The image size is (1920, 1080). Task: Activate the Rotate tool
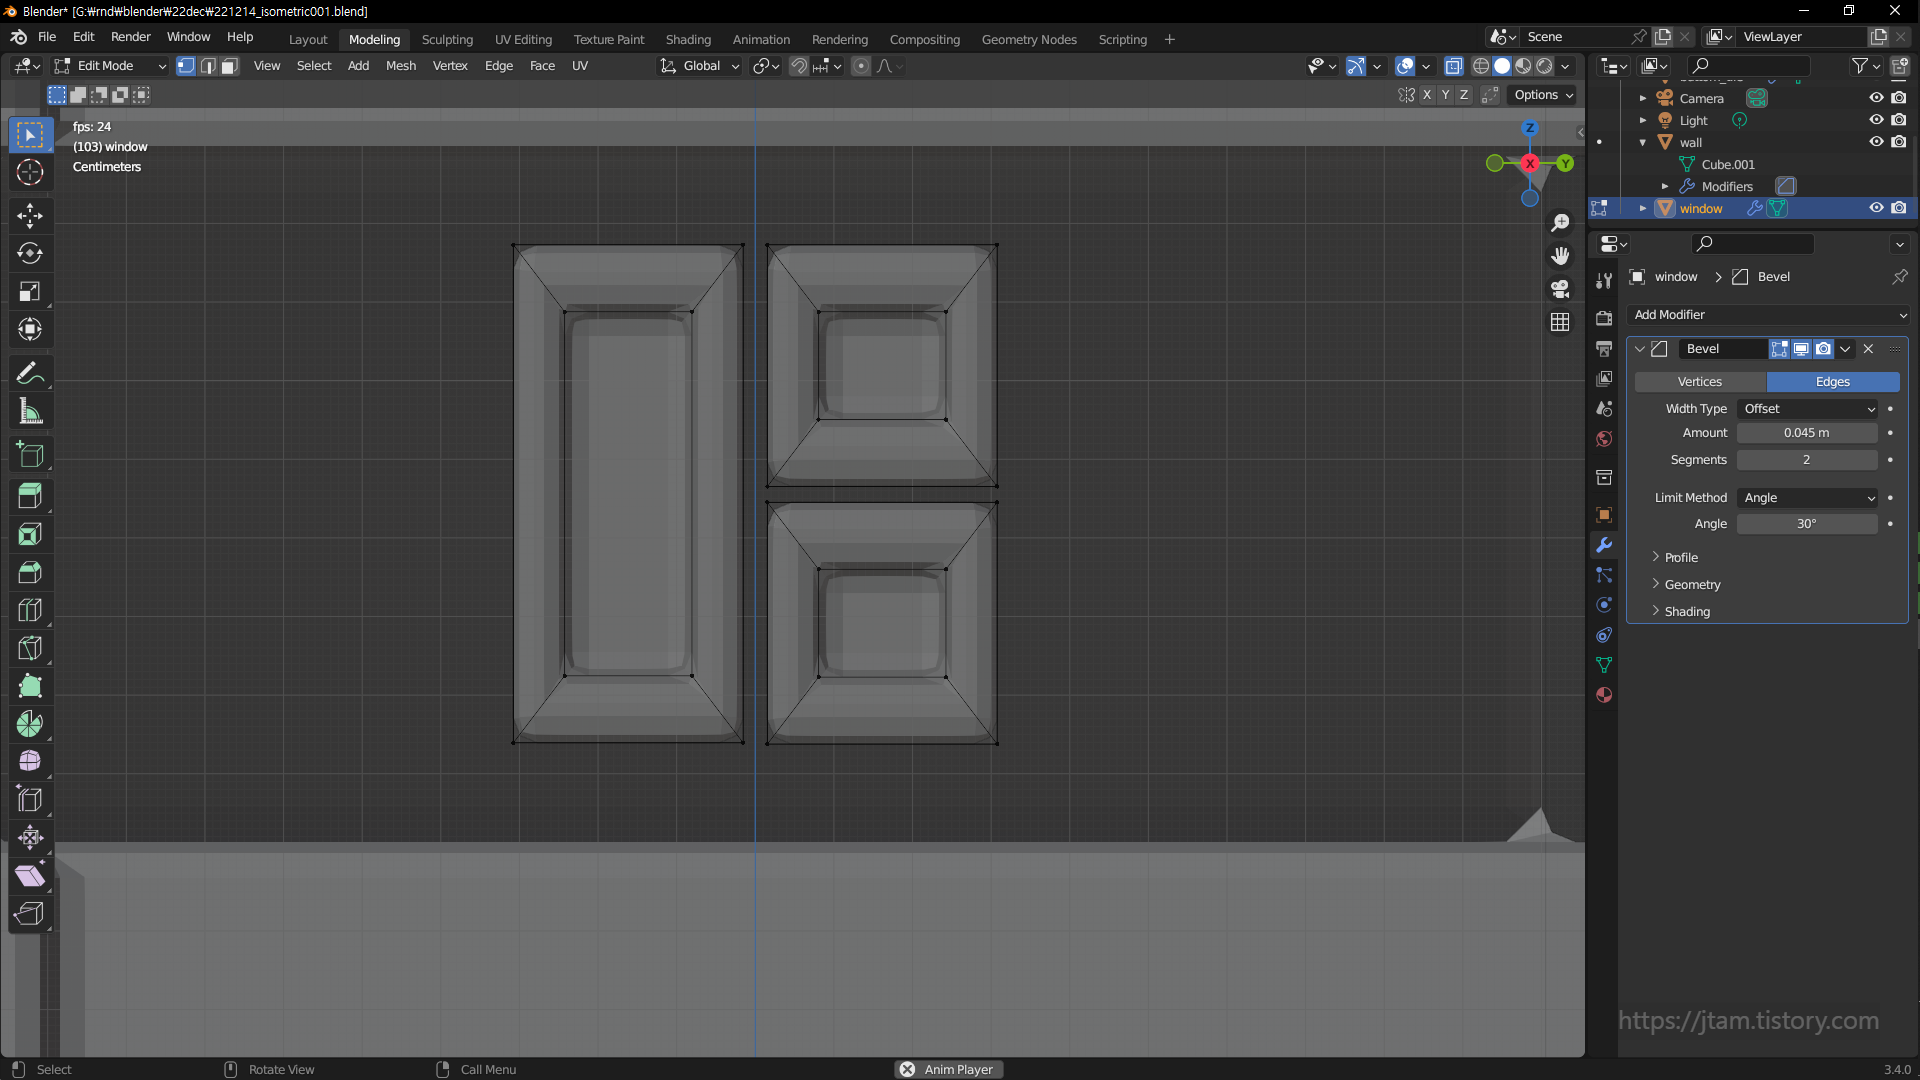tap(30, 253)
